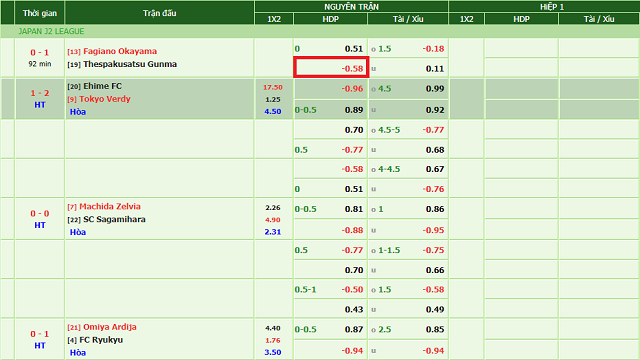Click SC Sagamihara team name
The image size is (640, 360).
114,219
